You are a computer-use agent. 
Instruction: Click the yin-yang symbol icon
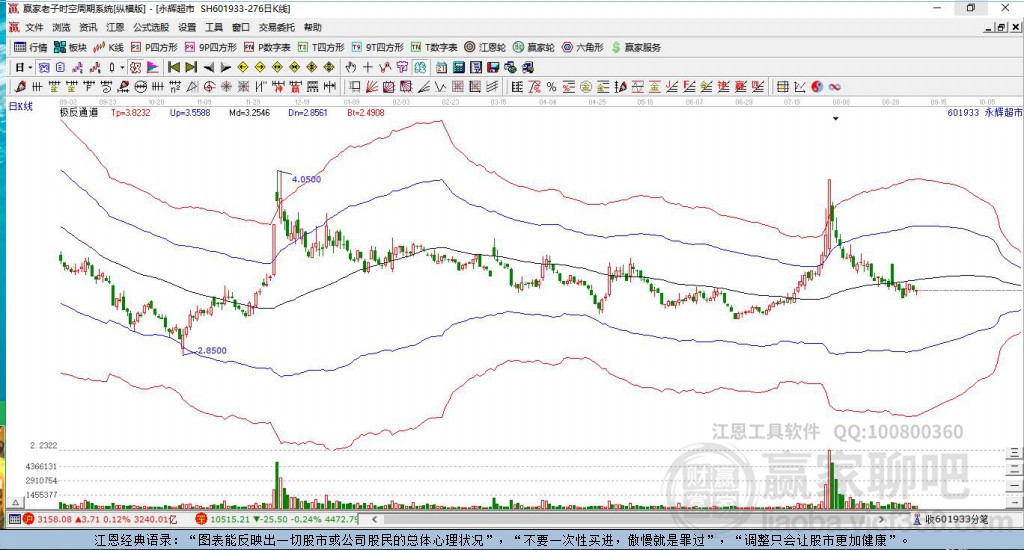817,87
